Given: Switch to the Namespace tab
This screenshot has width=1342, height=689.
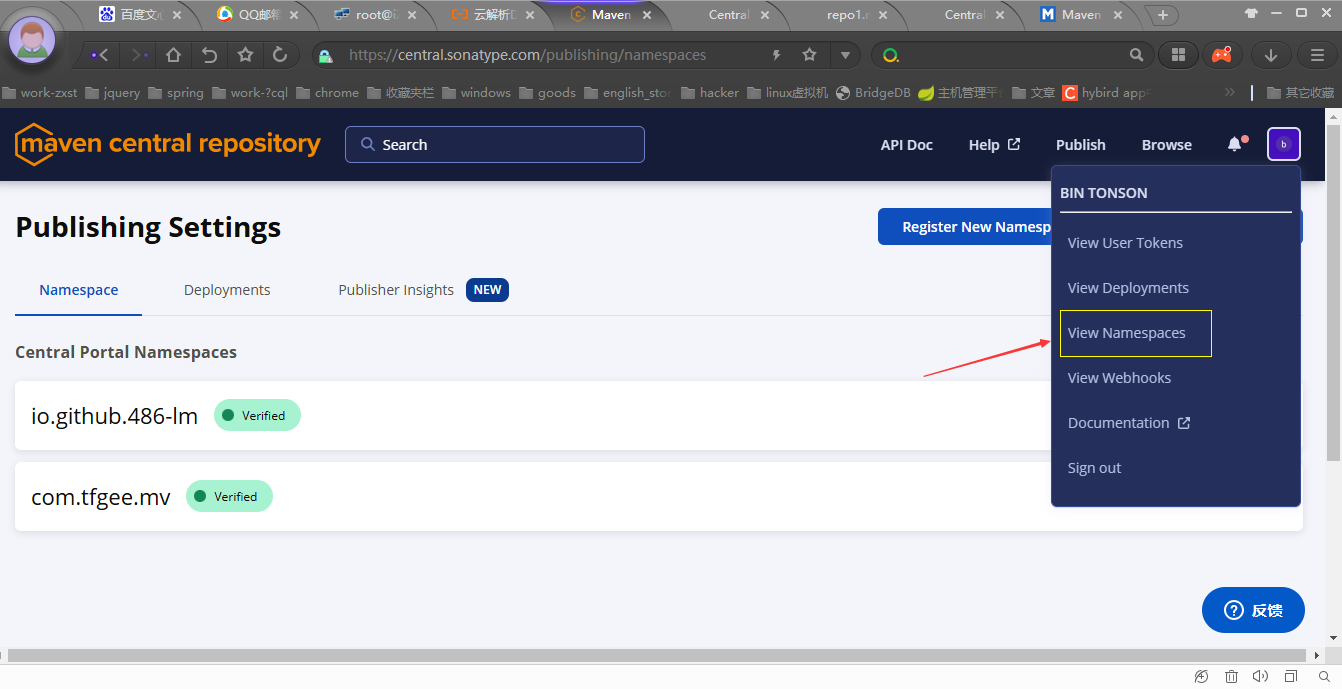Looking at the screenshot, I should coord(79,290).
